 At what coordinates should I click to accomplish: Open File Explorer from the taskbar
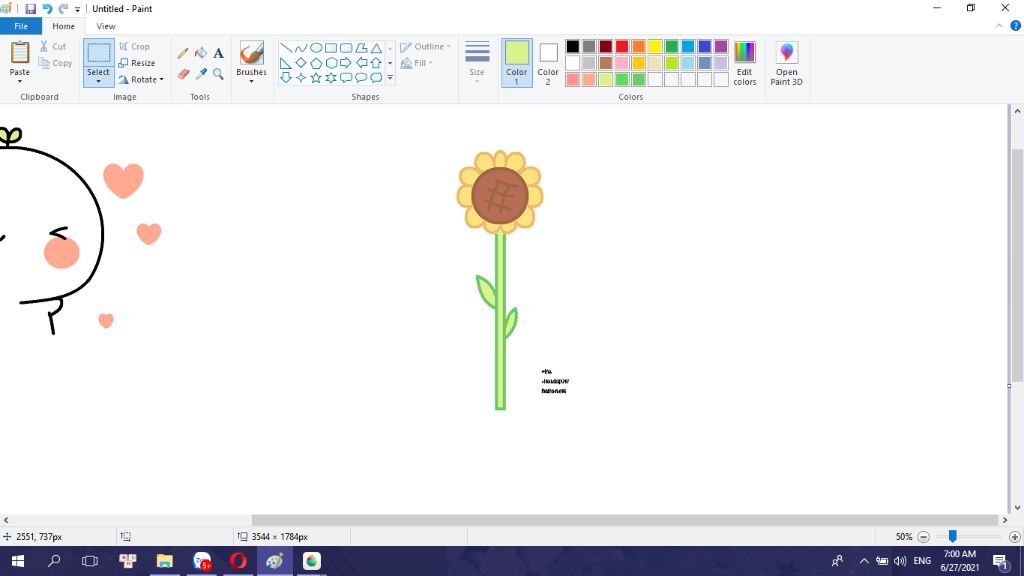coord(165,561)
